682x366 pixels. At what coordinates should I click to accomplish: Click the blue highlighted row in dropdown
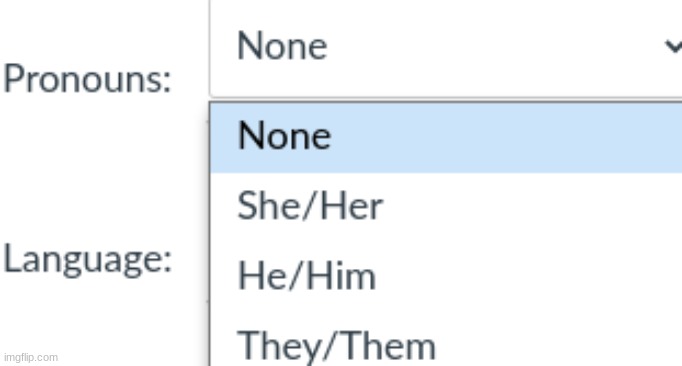[x=446, y=137]
